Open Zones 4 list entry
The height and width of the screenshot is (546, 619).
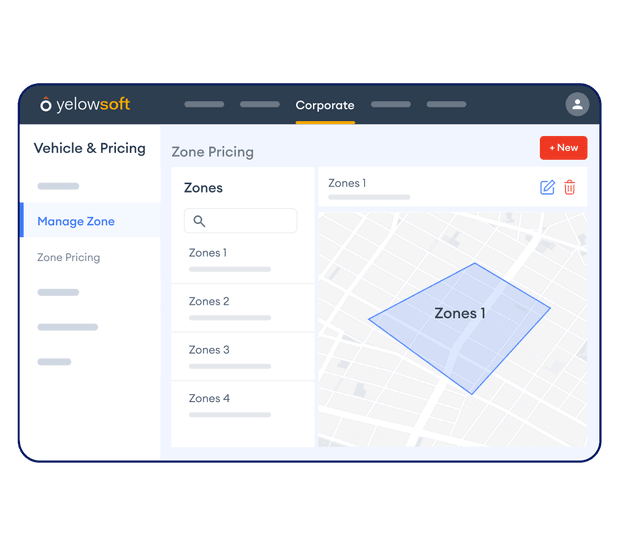(x=209, y=398)
